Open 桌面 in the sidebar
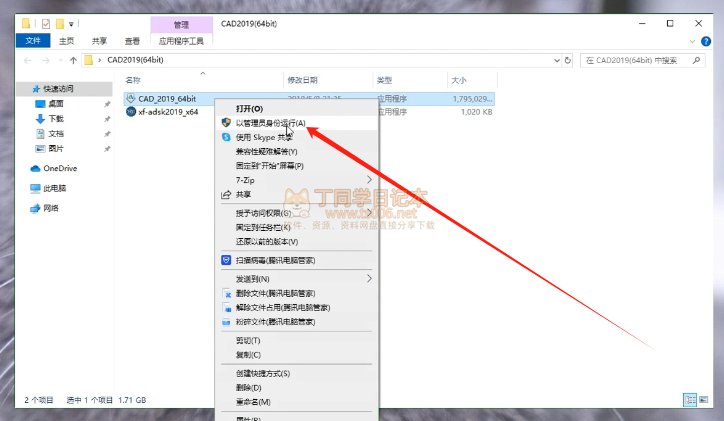724x421 pixels. click(x=56, y=104)
